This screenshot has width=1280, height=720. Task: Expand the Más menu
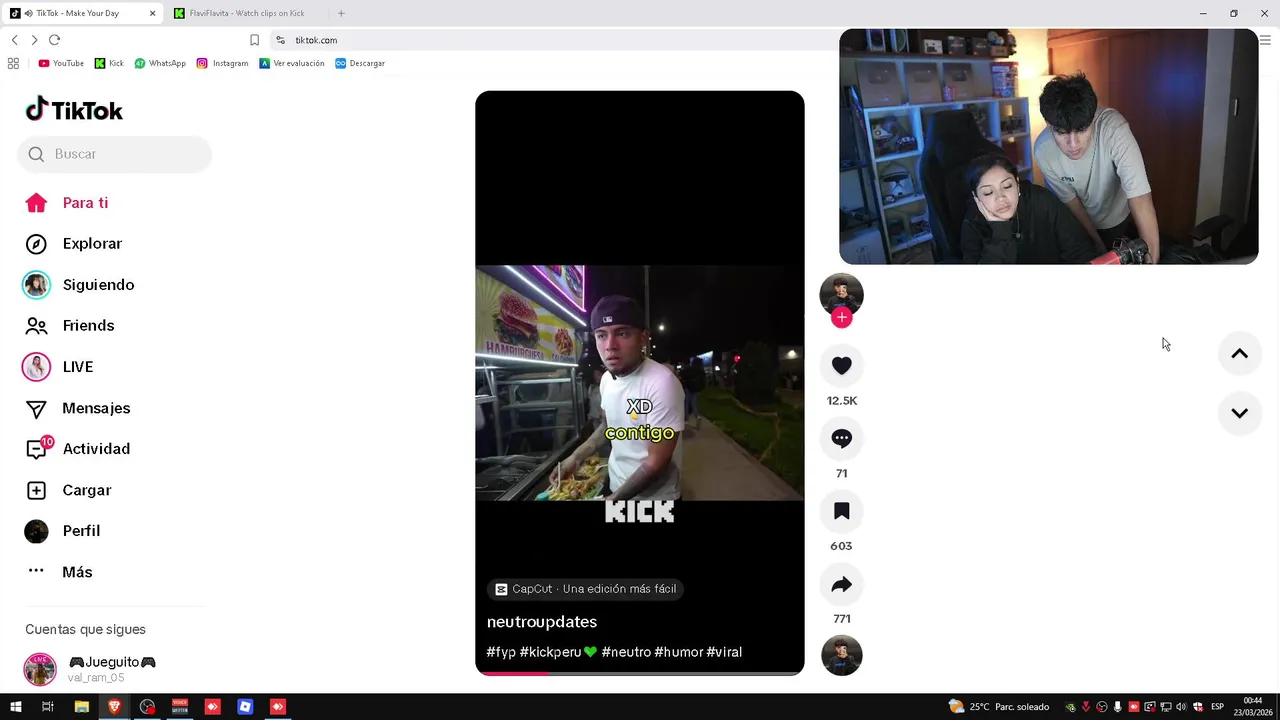[59, 572]
